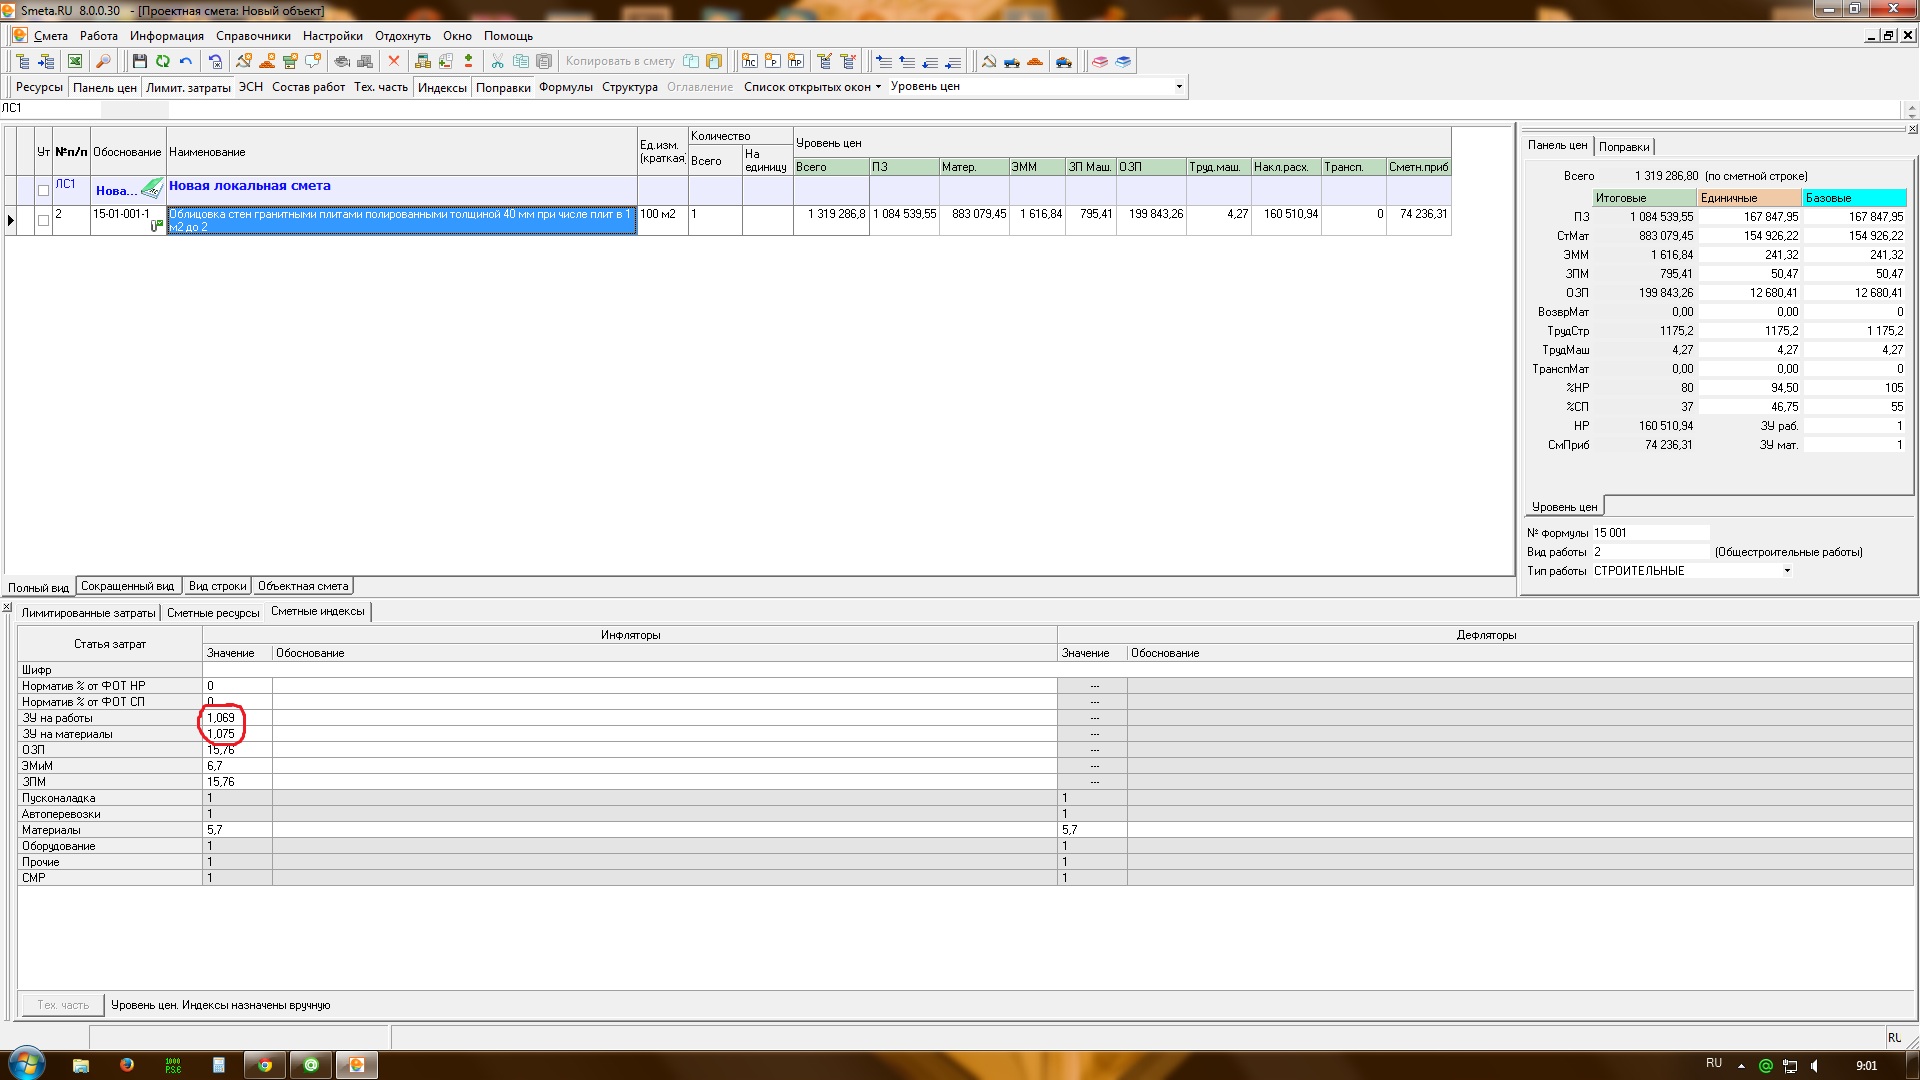This screenshot has height=1080, width=1920.
Task: Switch to Лимитированные затраты tab
Action: (86, 611)
